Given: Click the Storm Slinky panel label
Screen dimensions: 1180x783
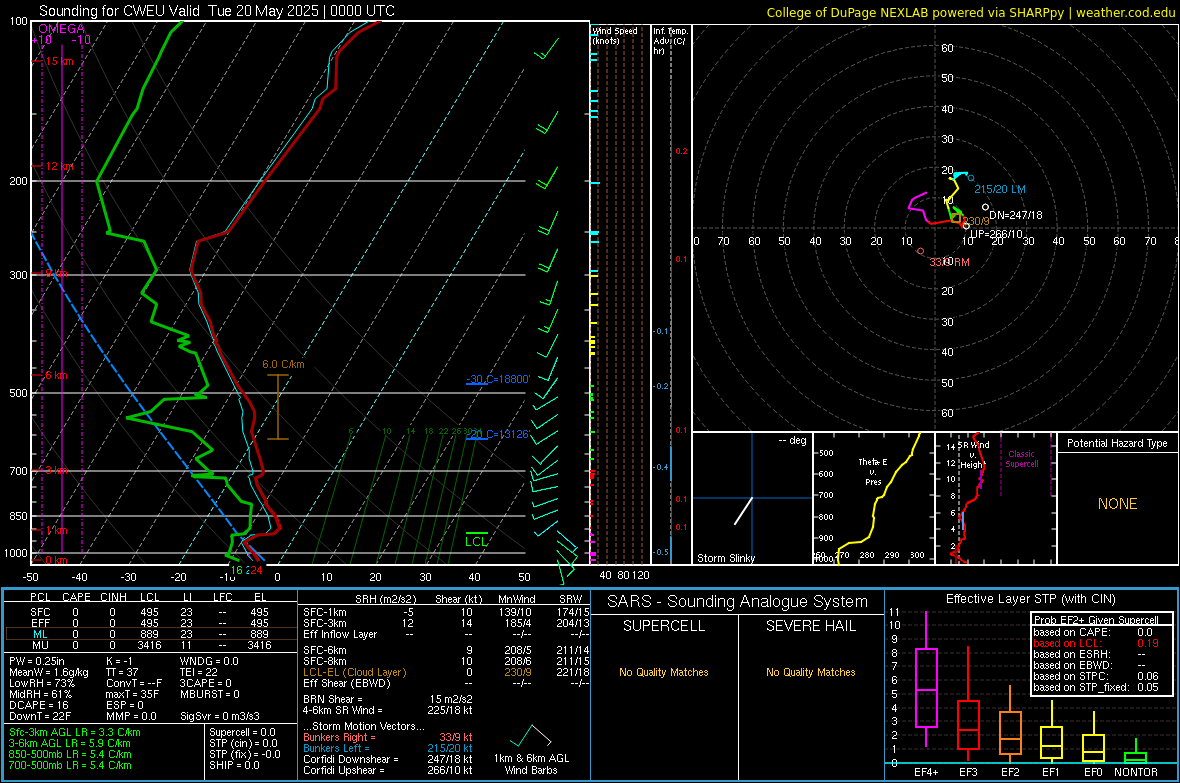Looking at the screenshot, I should (726, 558).
